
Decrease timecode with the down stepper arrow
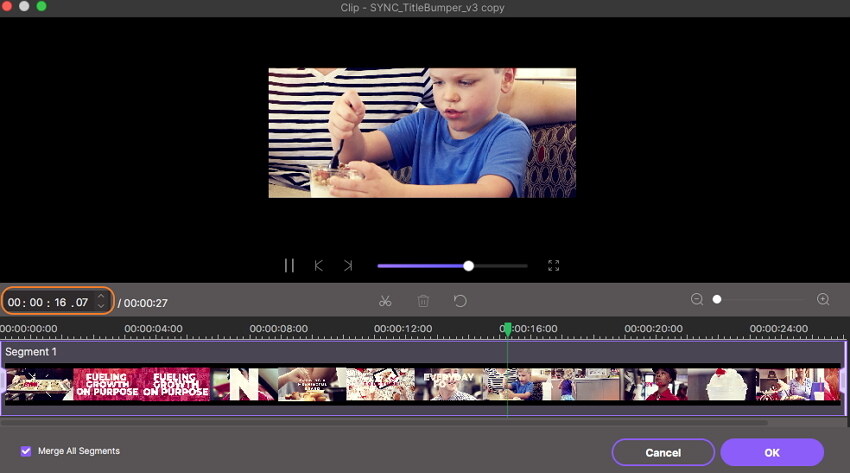coord(100,306)
